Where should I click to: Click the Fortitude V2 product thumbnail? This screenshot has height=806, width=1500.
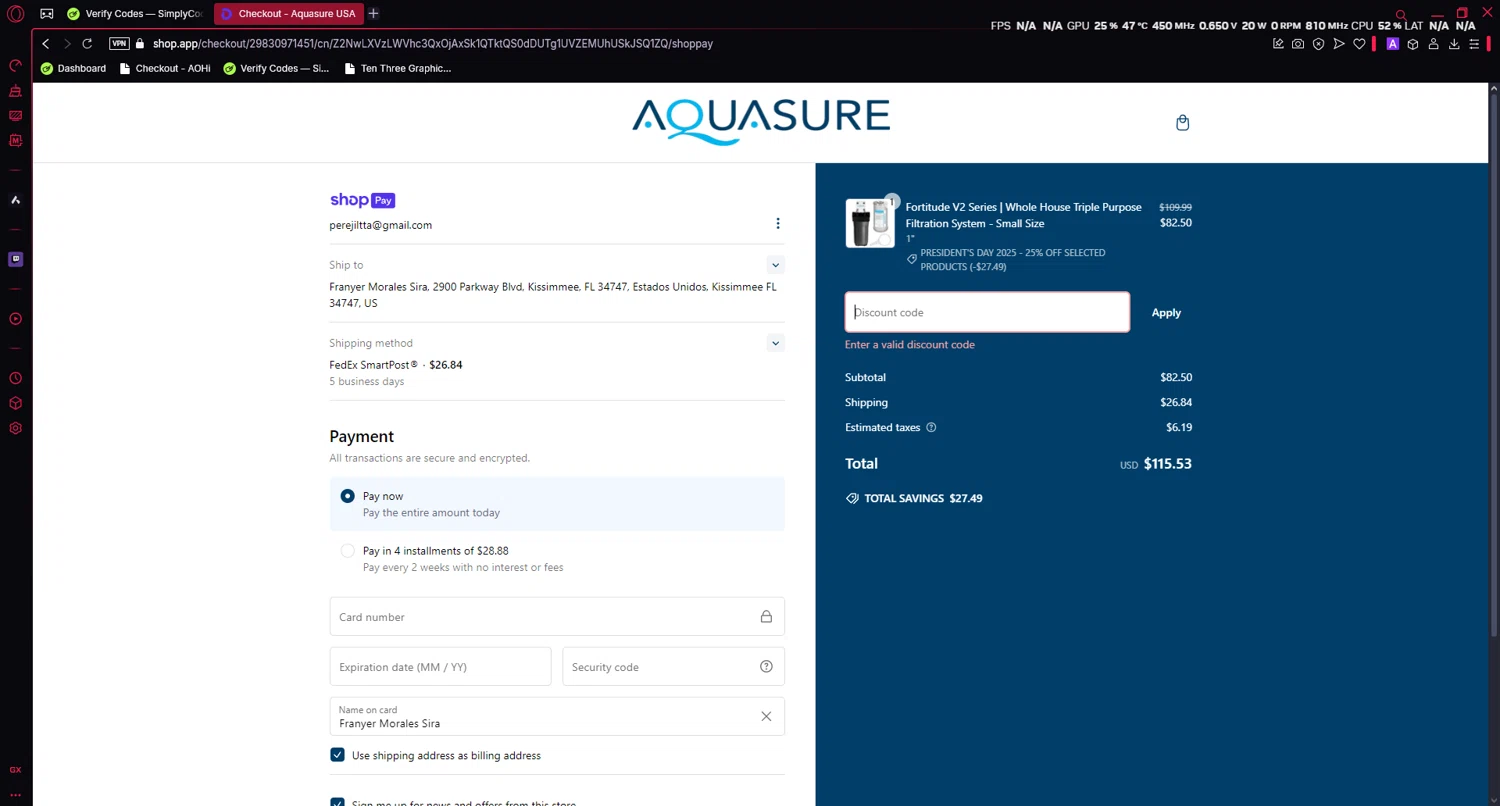870,223
